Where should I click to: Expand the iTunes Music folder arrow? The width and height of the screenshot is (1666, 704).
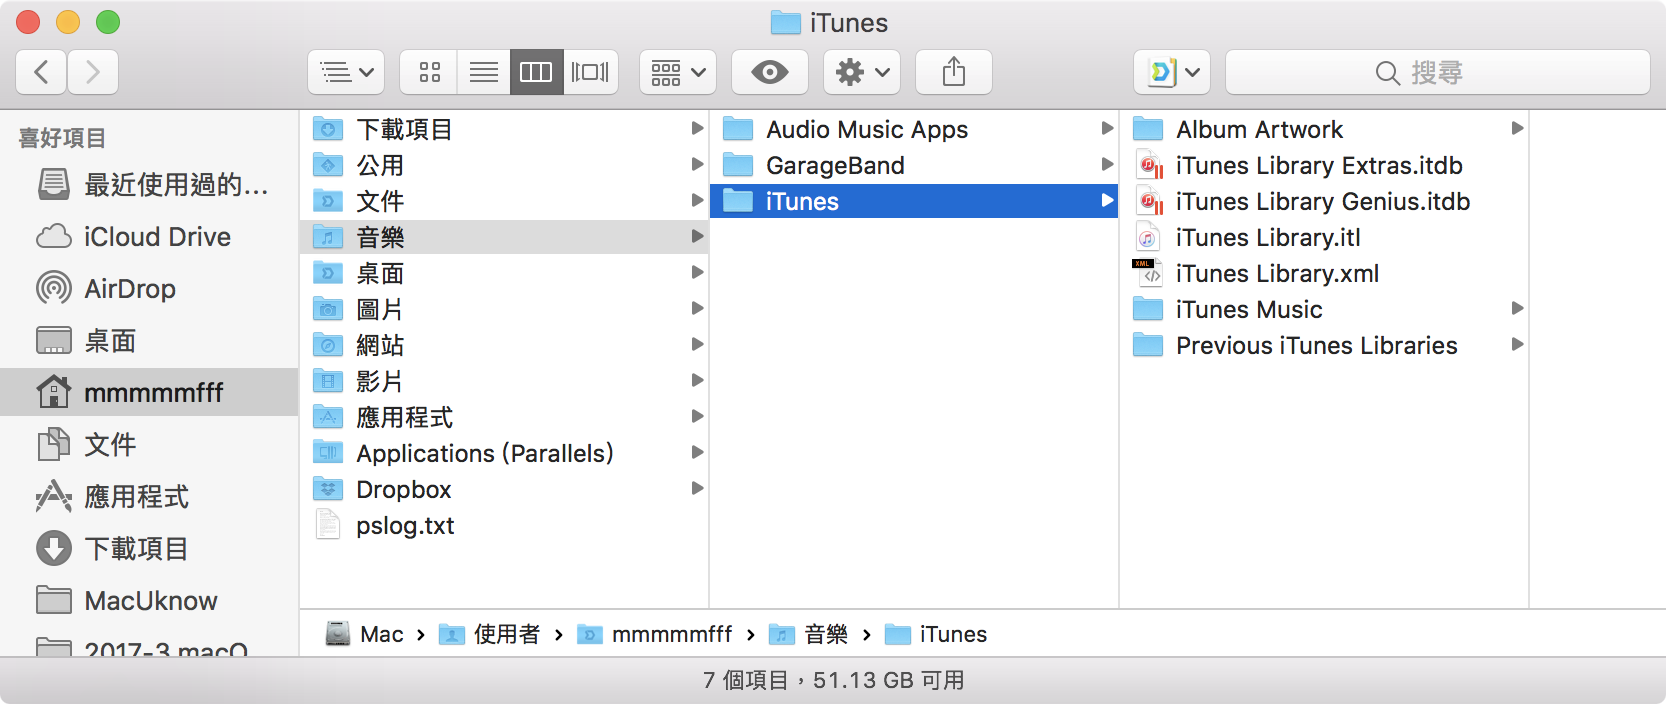[x=1517, y=308]
